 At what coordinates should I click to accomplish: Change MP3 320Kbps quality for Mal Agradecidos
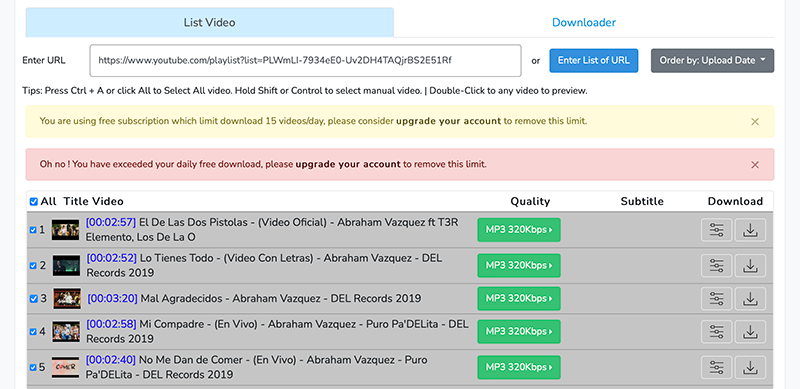pyautogui.click(x=519, y=299)
